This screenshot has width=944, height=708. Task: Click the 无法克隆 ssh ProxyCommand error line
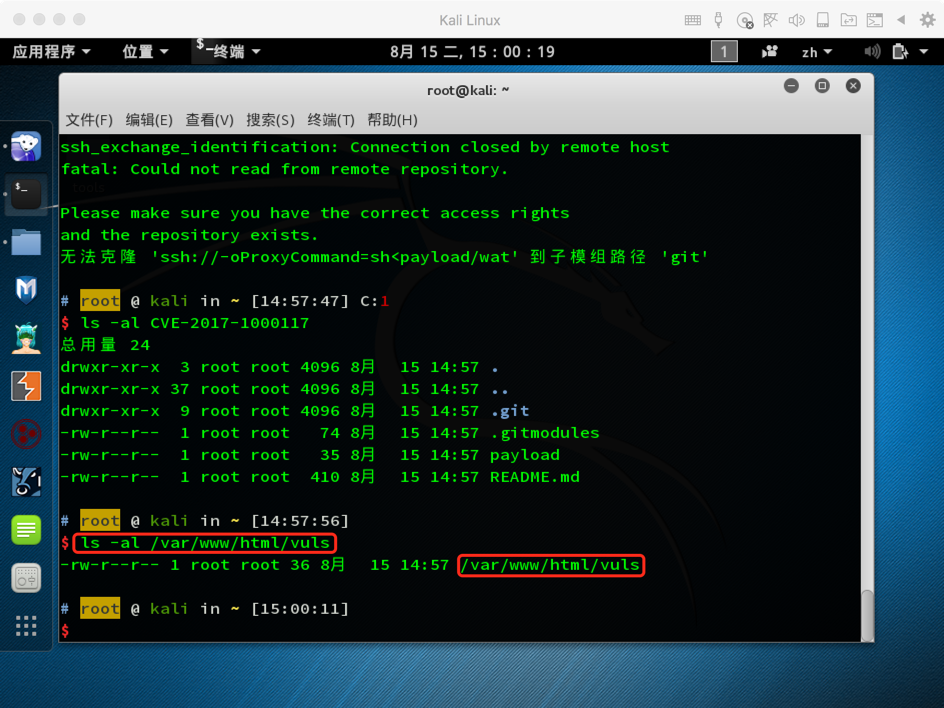coord(384,257)
